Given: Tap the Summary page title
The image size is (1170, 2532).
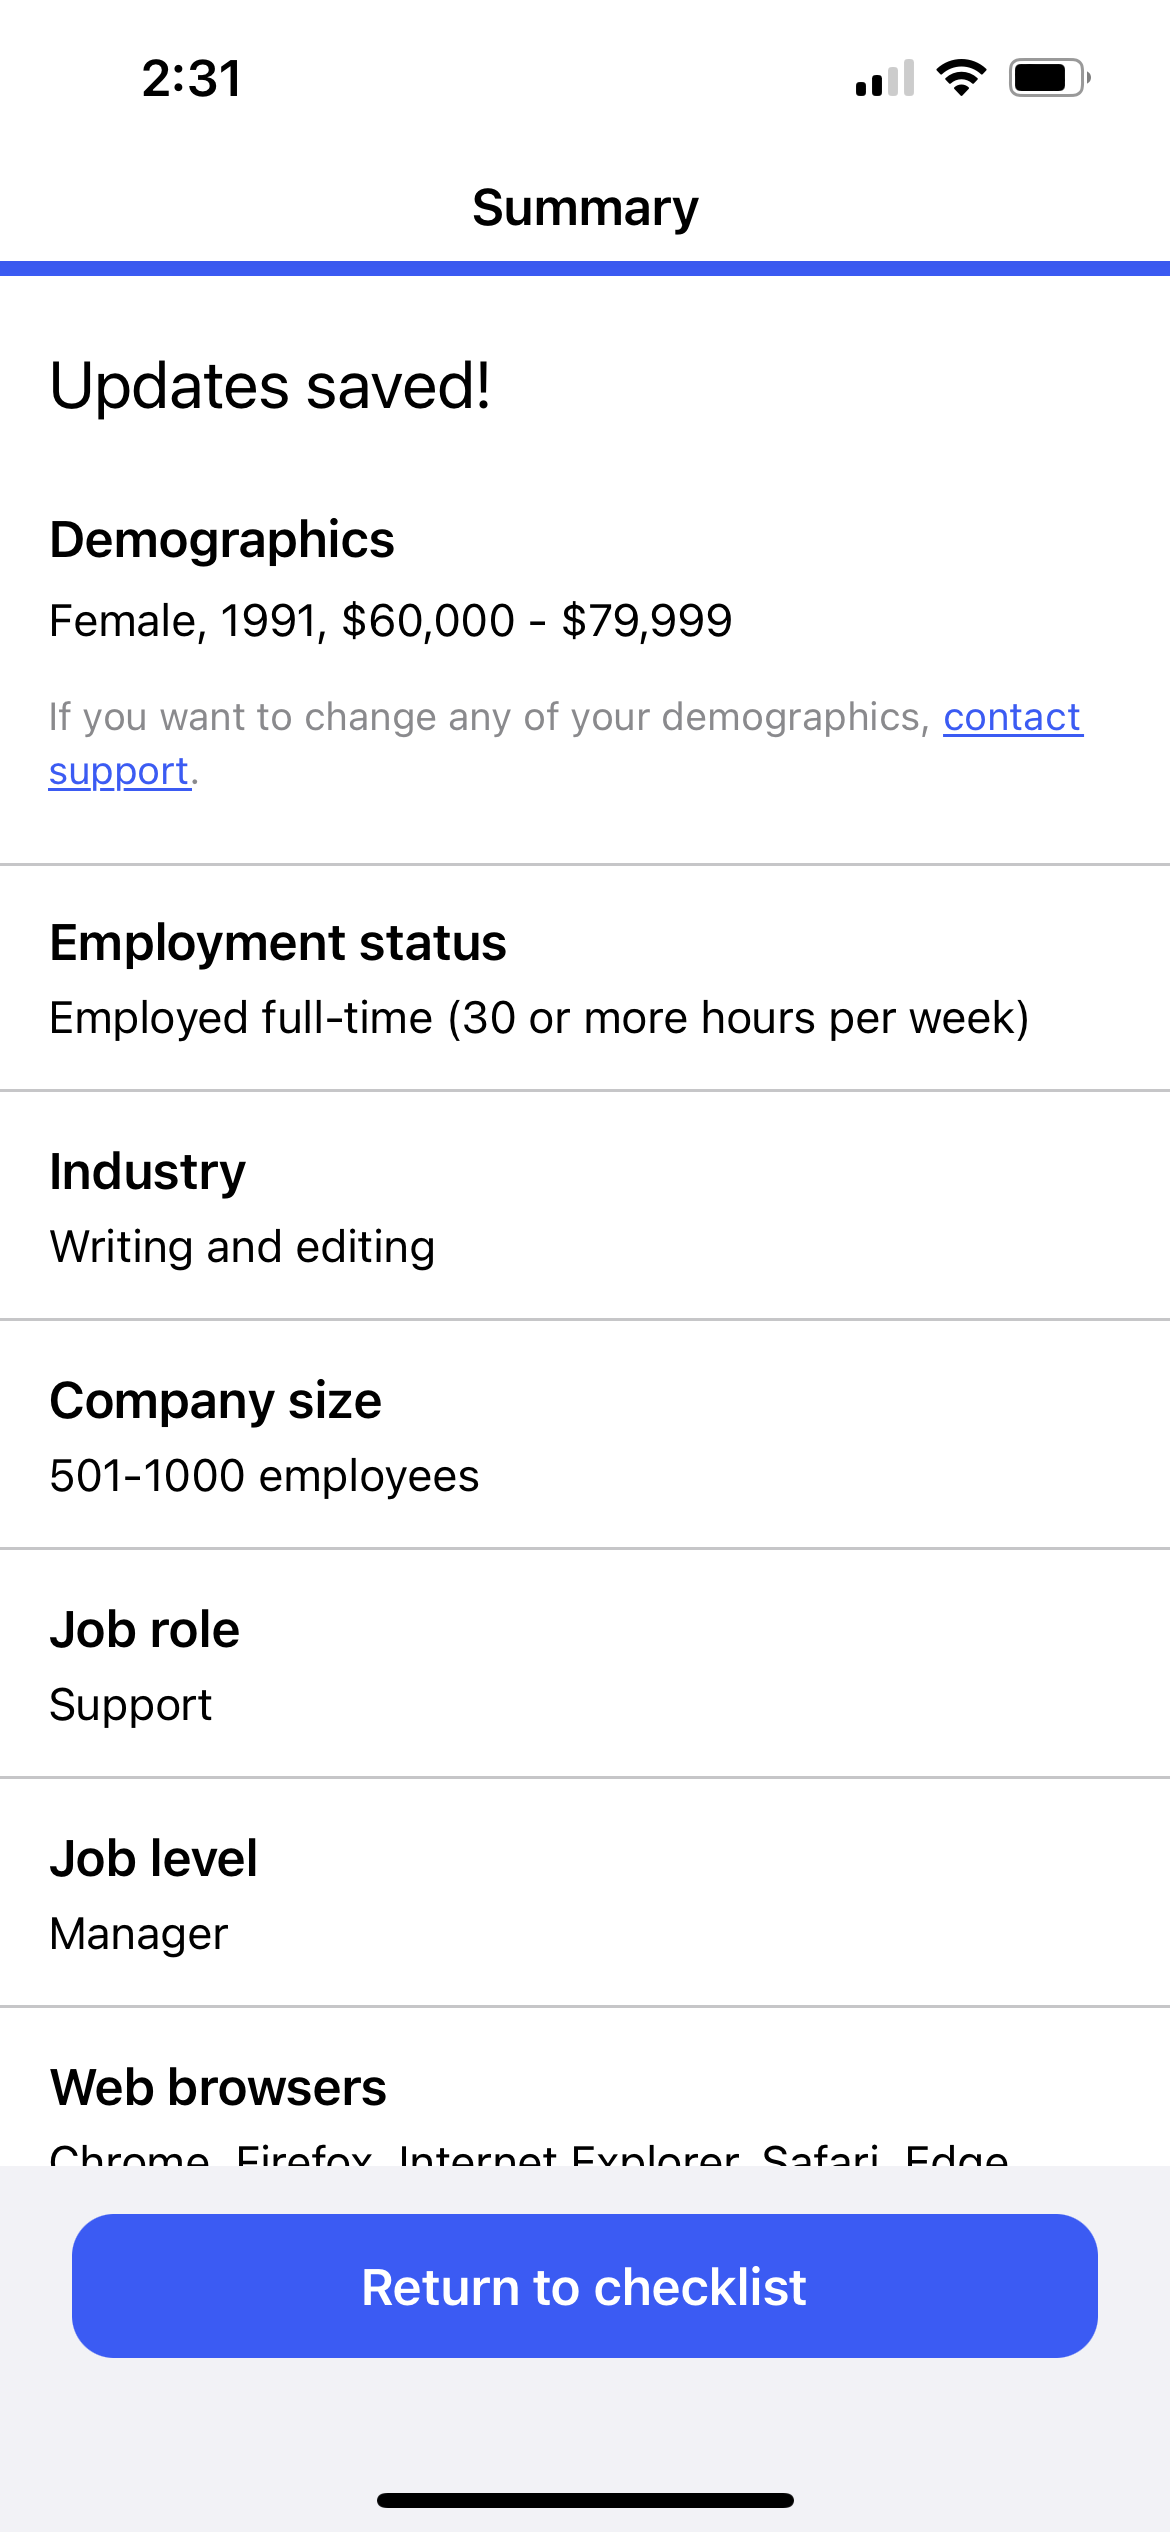Looking at the screenshot, I should [585, 209].
